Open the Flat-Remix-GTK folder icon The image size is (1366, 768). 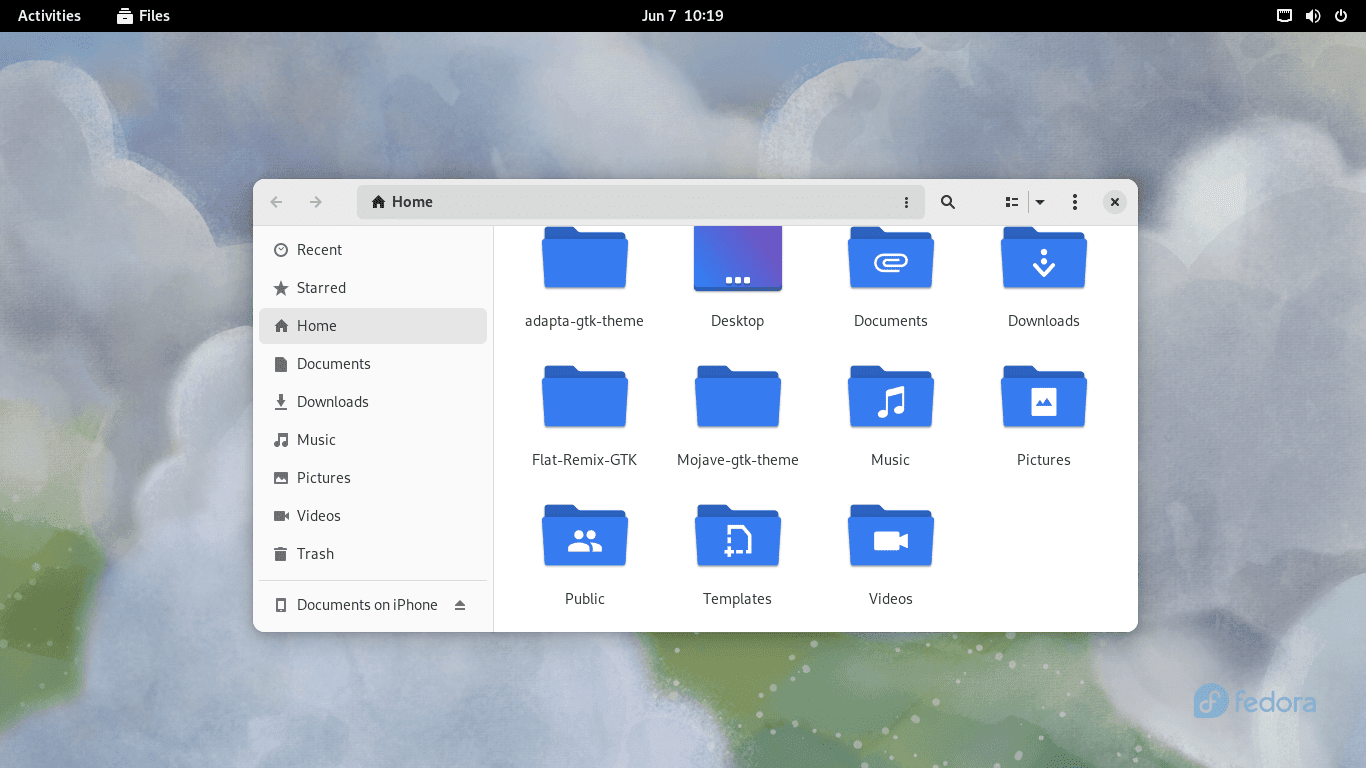(585, 397)
